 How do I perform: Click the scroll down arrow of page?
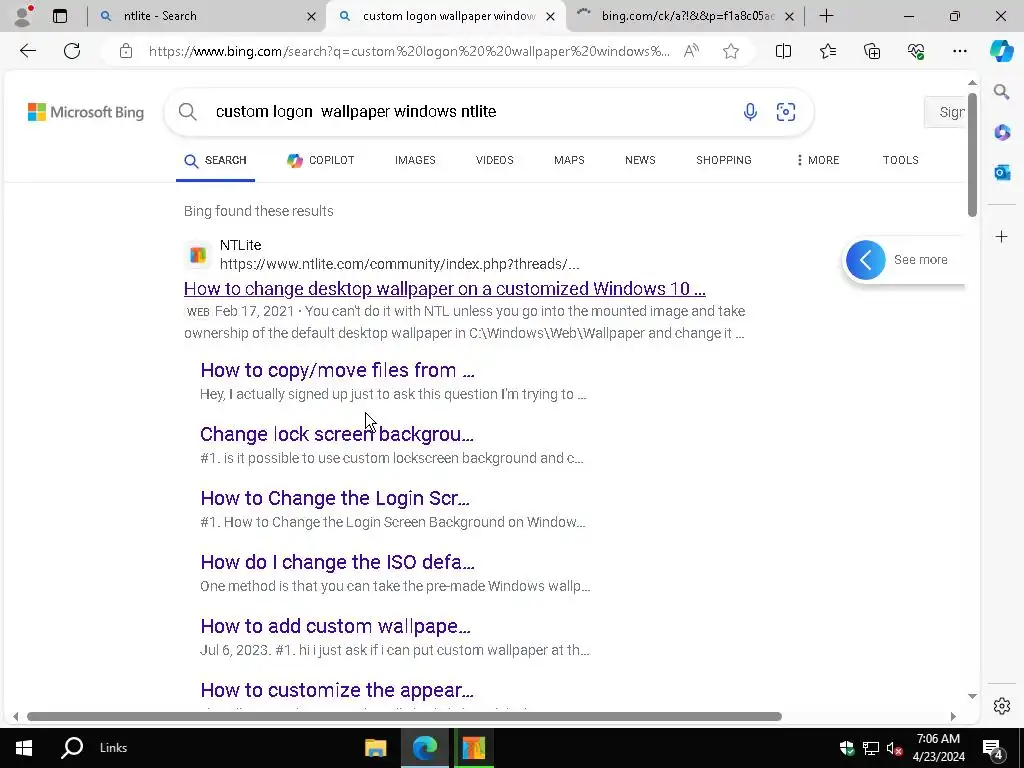pyautogui.click(x=972, y=696)
